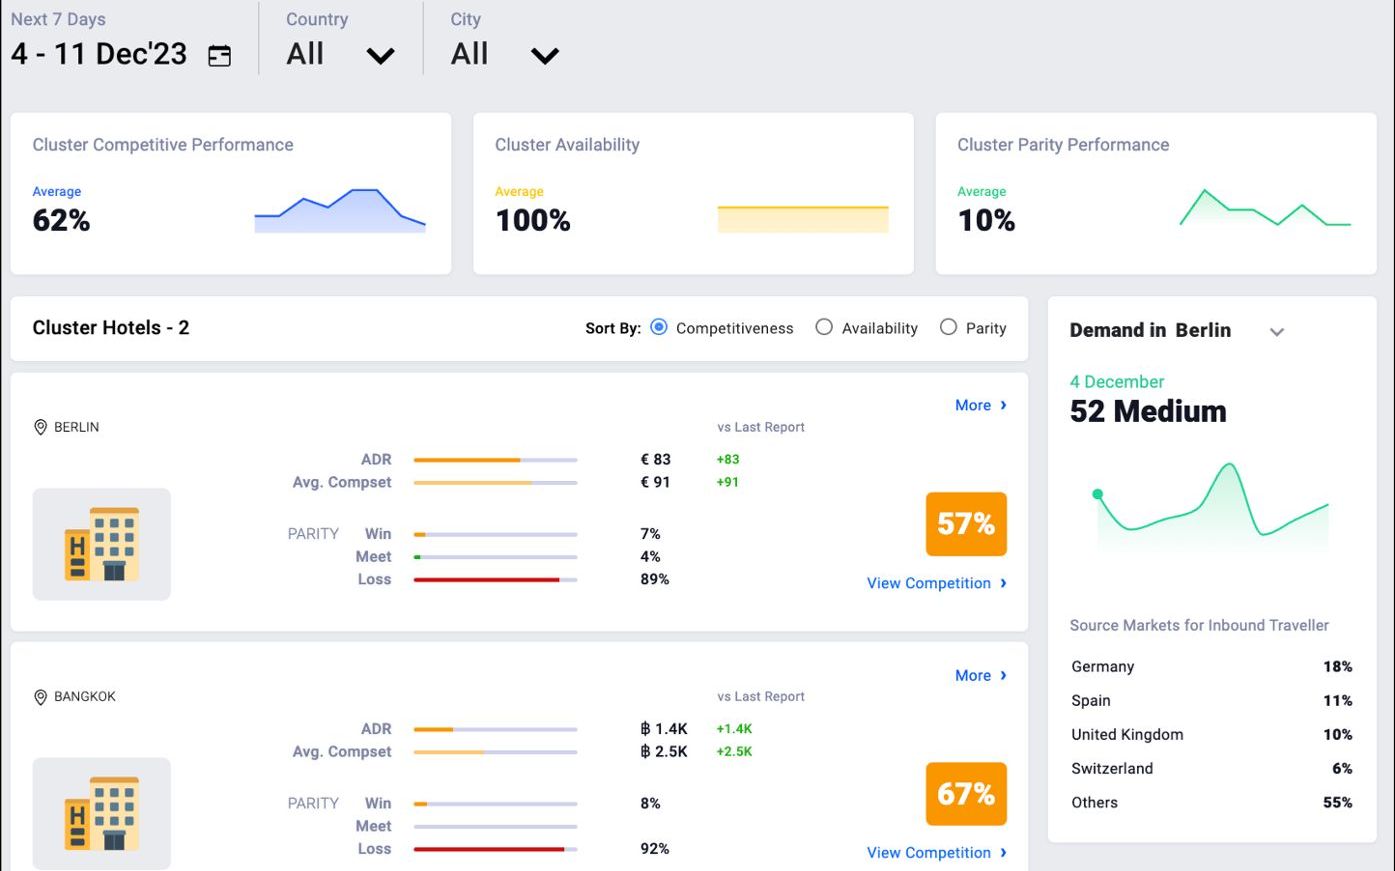Click the Berlin 57% competitiveness badge
Screen dimensions: 1395x871
coord(966,524)
